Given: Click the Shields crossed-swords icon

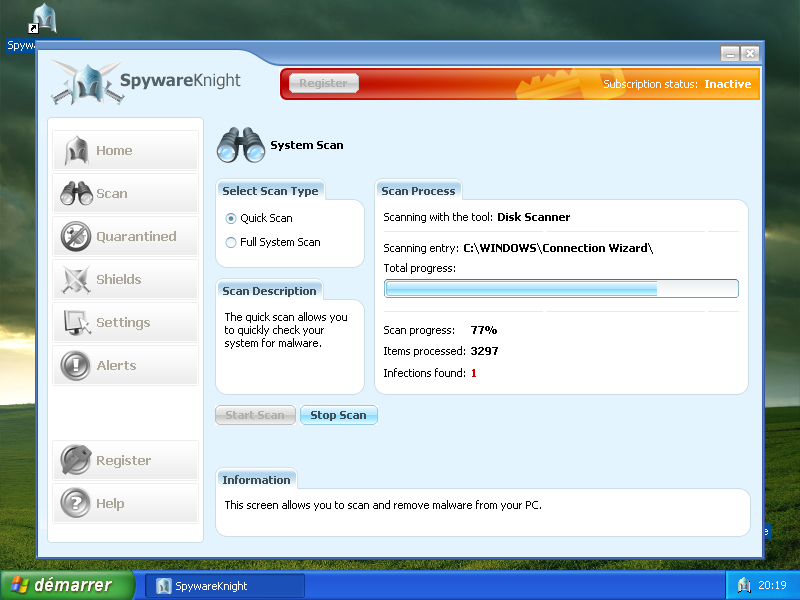Looking at the screenshot, I should 76,279.
